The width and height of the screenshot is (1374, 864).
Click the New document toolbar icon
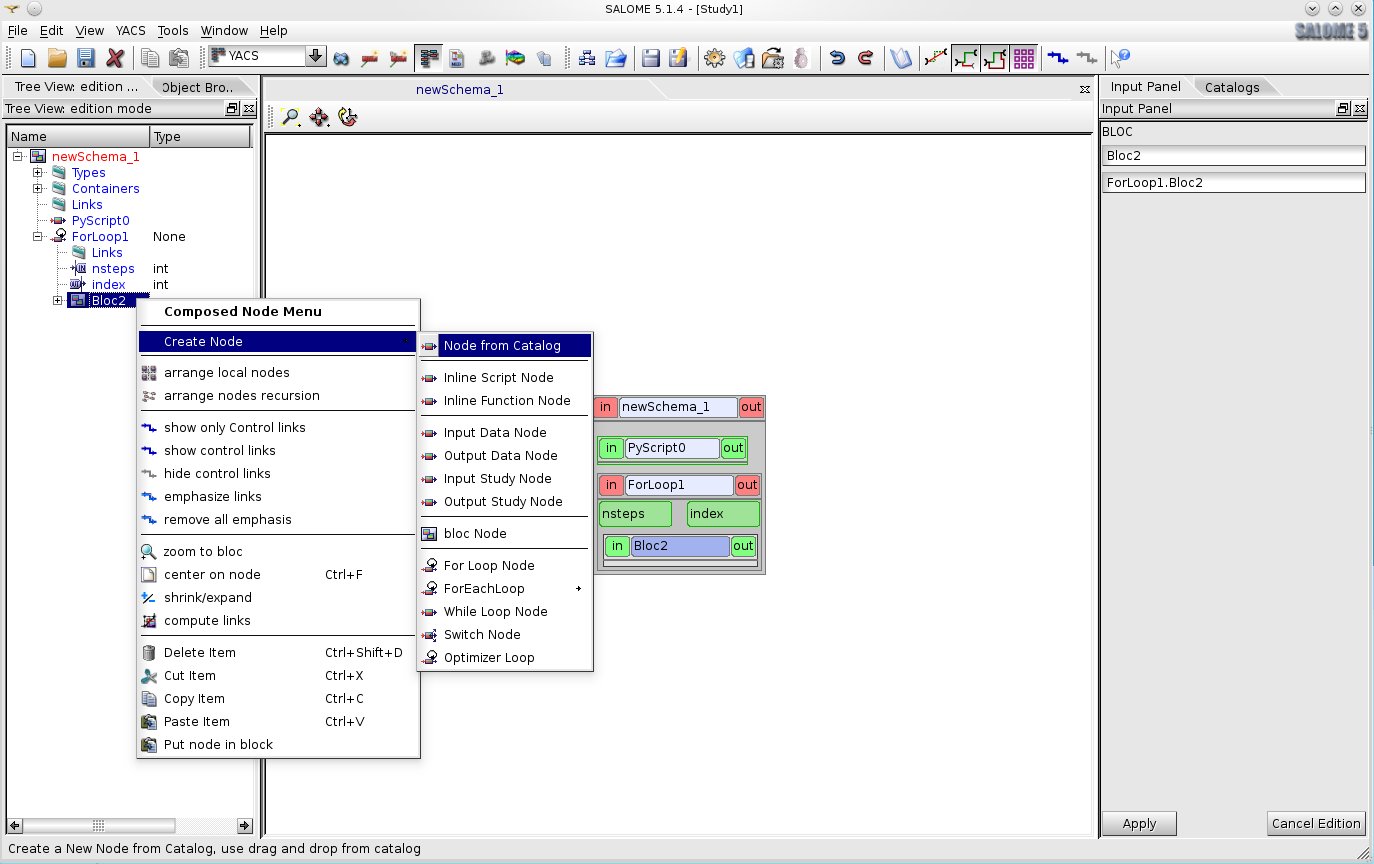point(28,58)
